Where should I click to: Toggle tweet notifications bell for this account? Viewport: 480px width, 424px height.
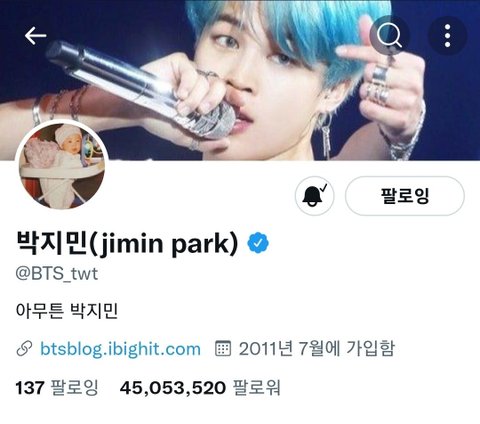pos(314,196)
